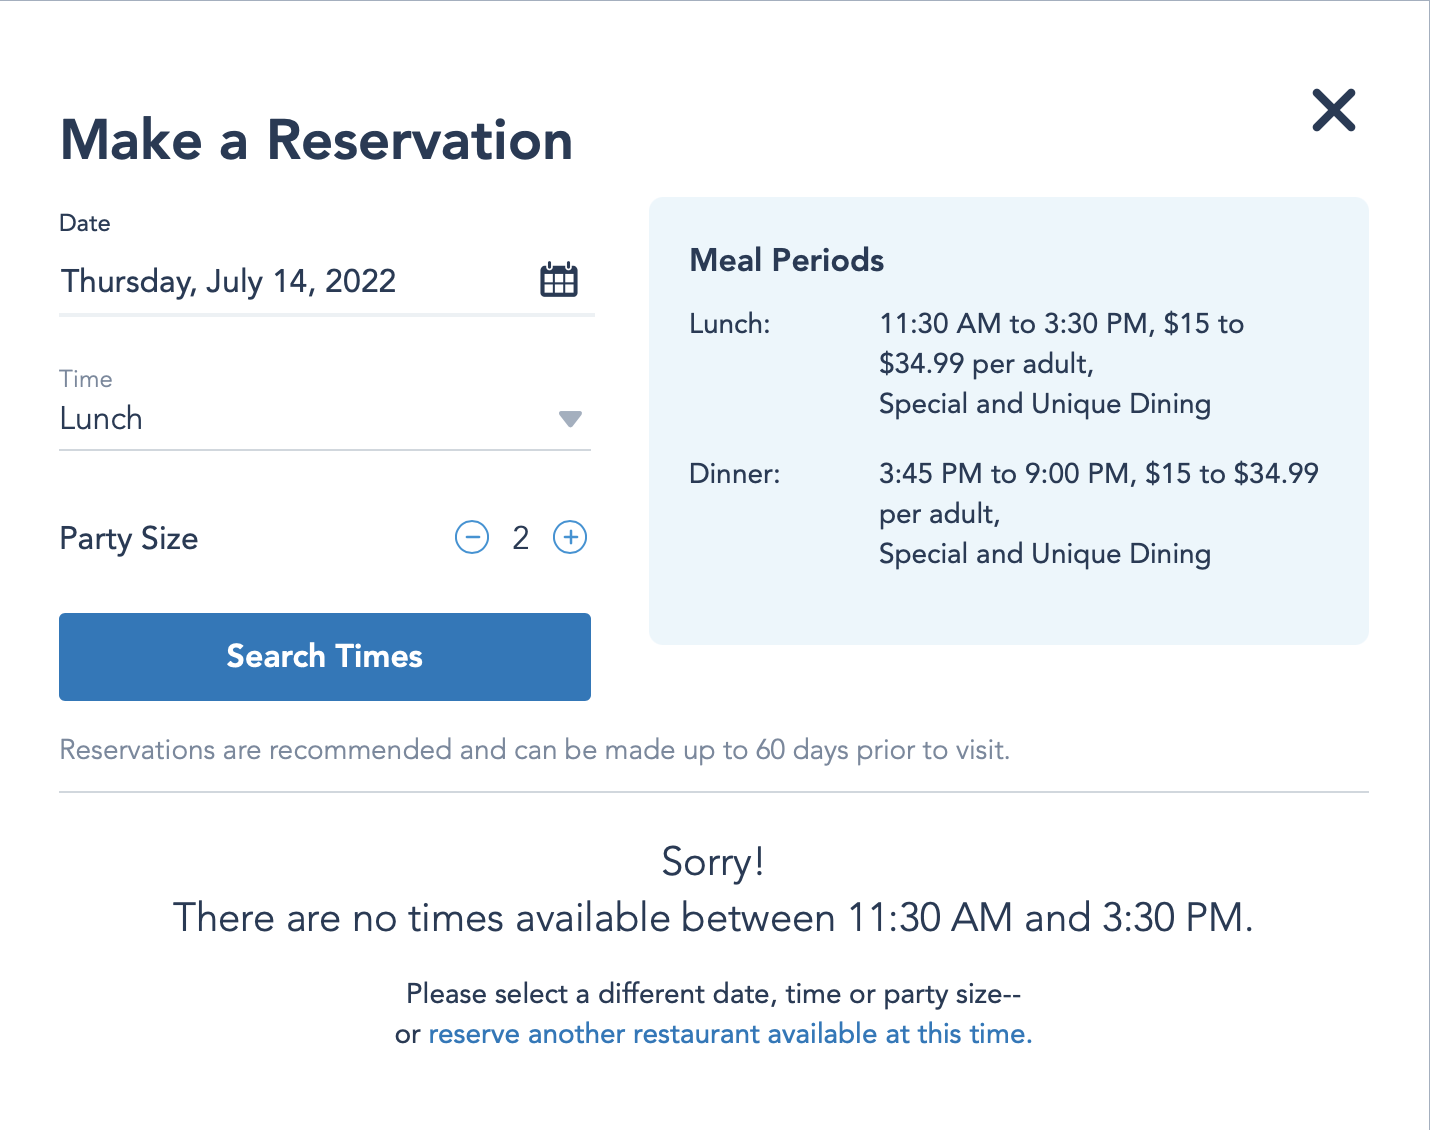The height and width of the screenshot is (1130, 1430).
Task: Click the 60 days prior reservations note
Action: (535, 750)
